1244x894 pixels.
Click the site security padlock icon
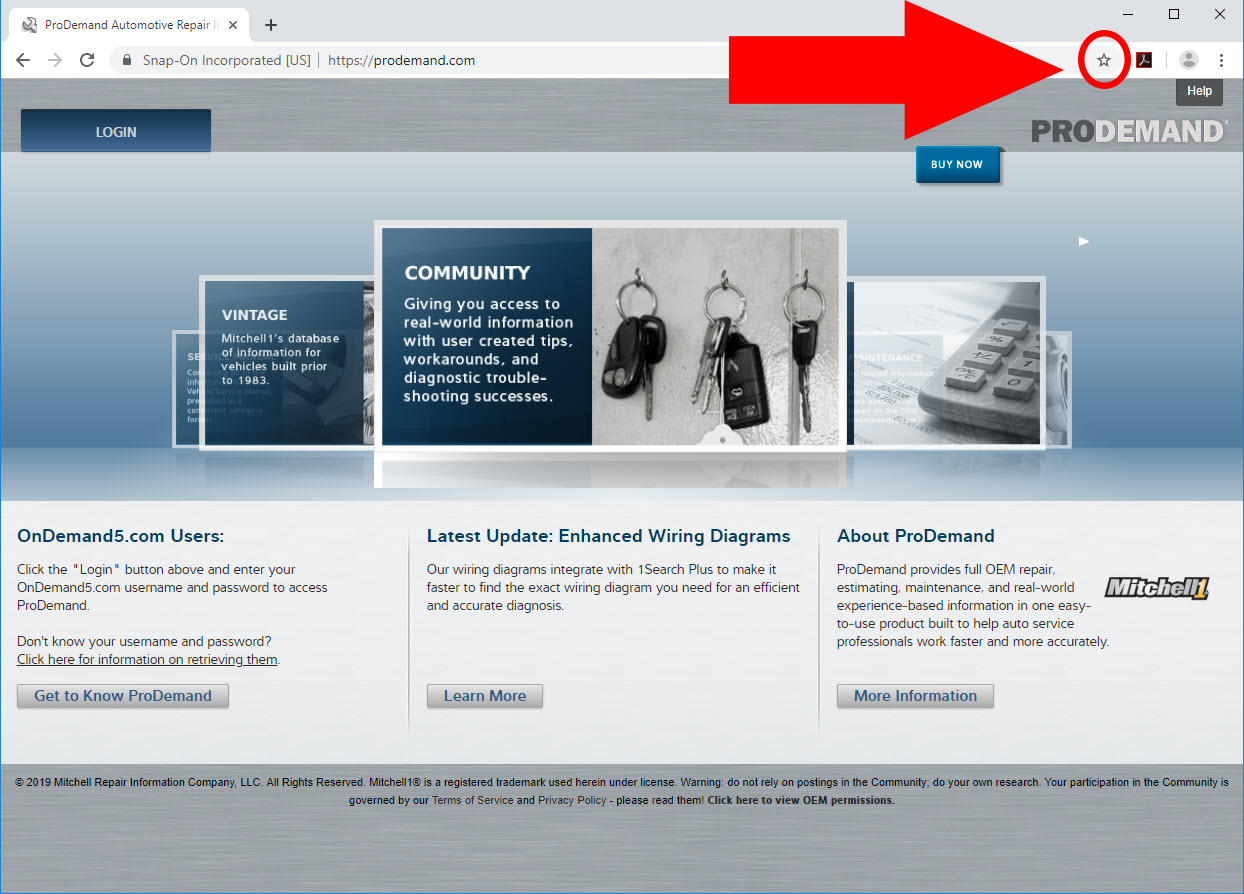(126, 60)
